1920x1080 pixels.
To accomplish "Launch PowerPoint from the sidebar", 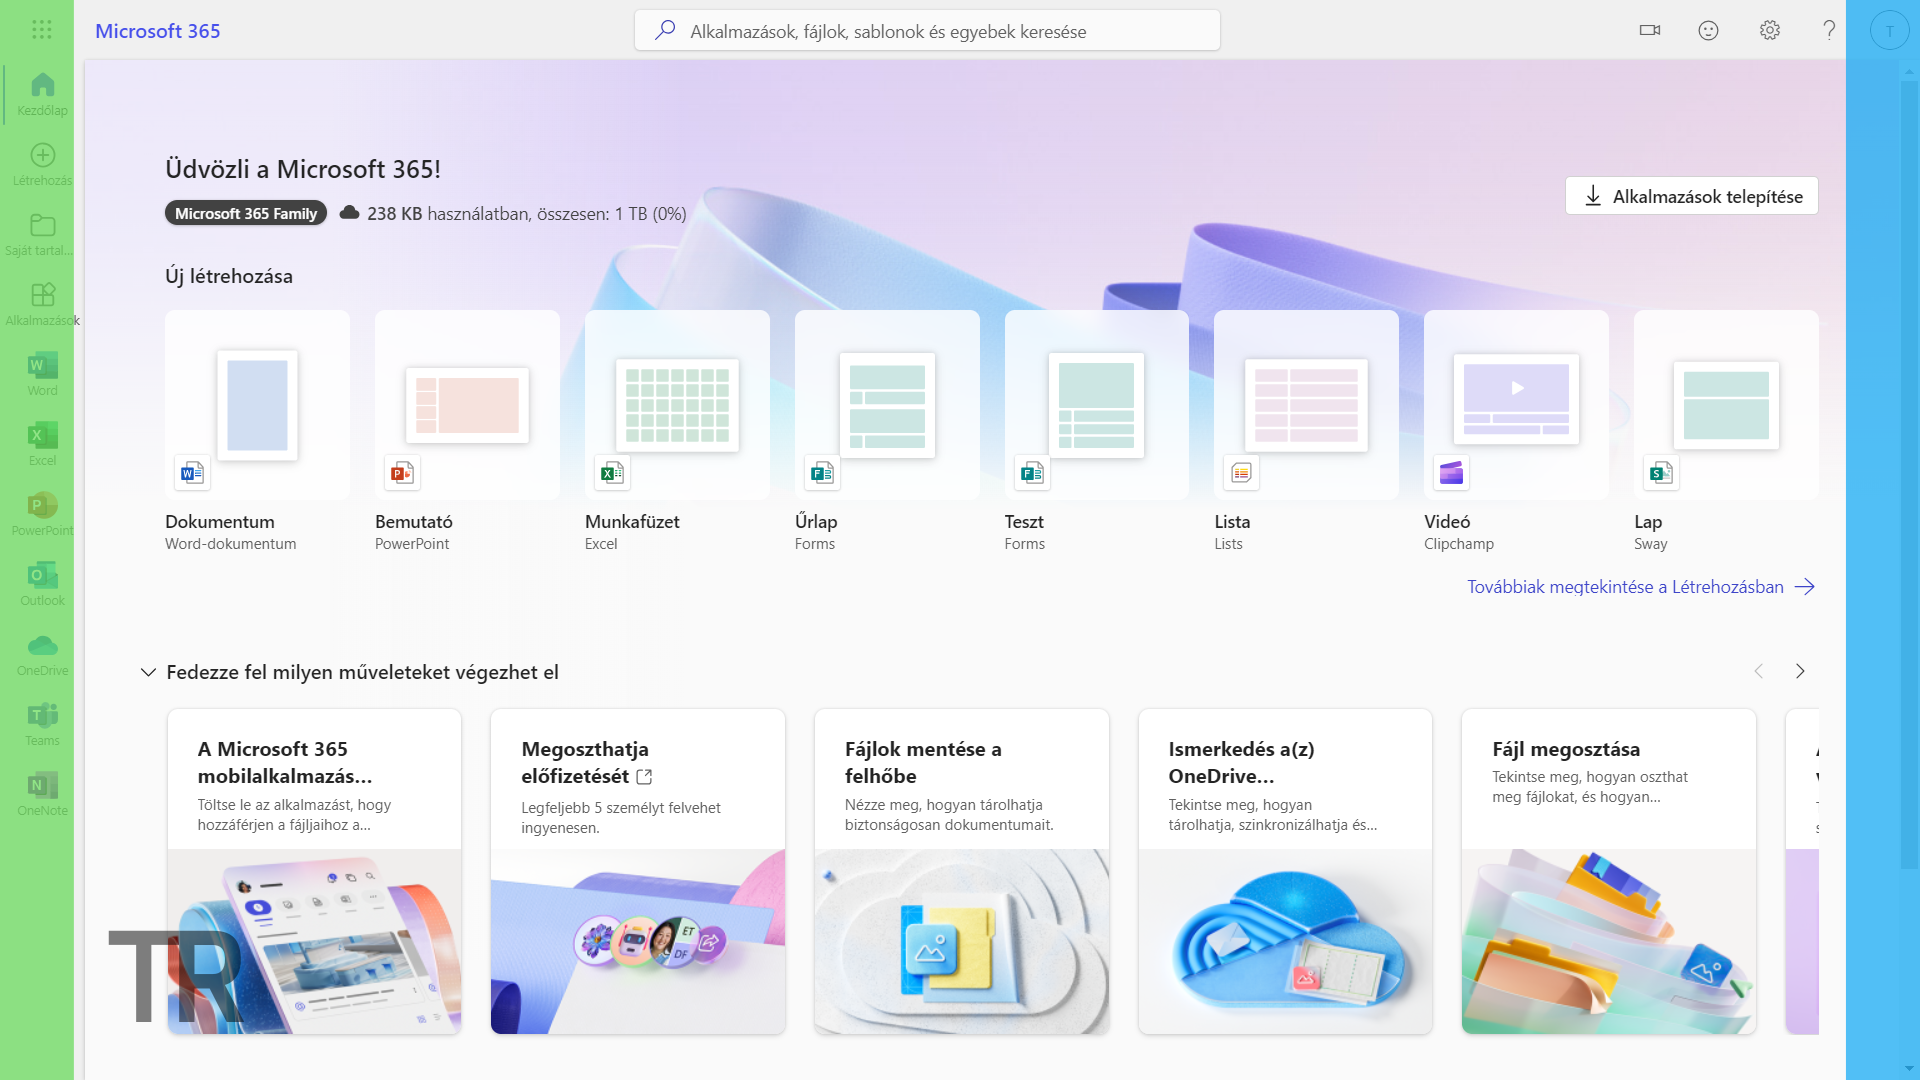I will click(42, 515).
